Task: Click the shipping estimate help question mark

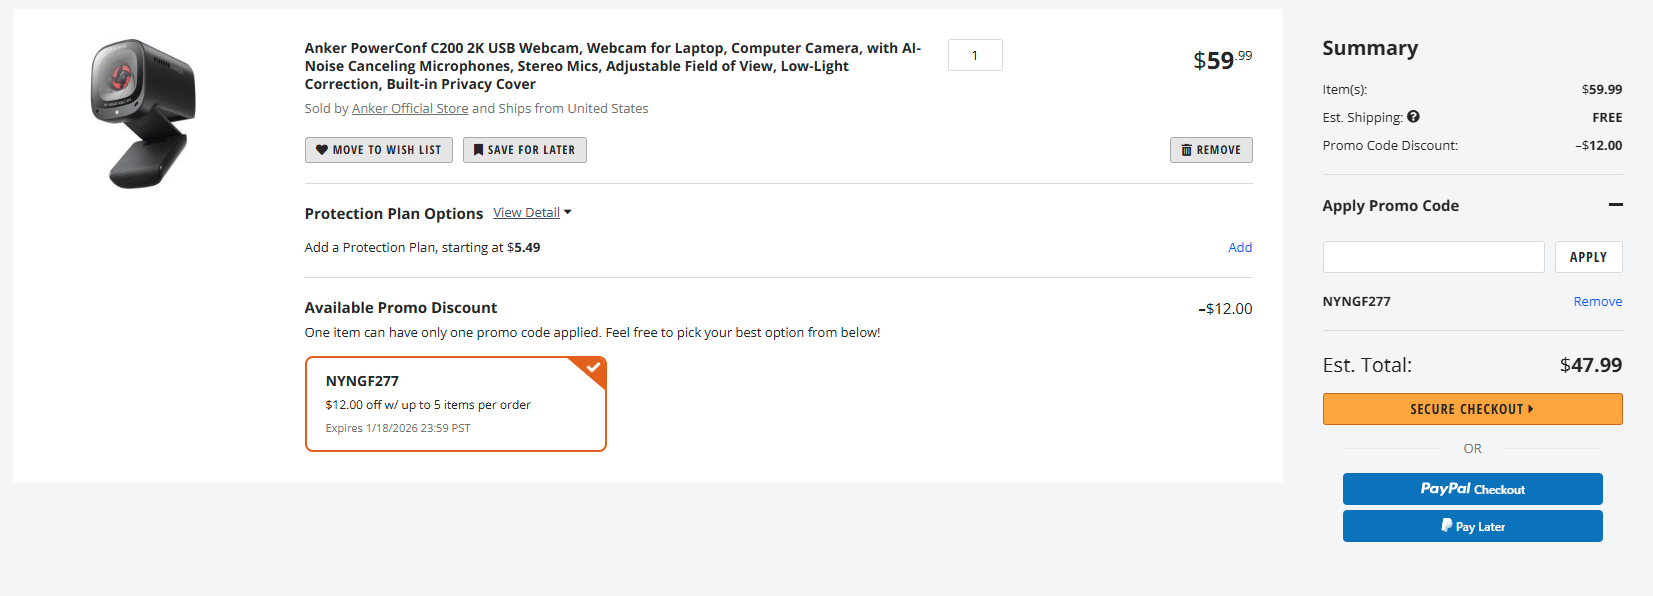Action: click(1413, 117)
